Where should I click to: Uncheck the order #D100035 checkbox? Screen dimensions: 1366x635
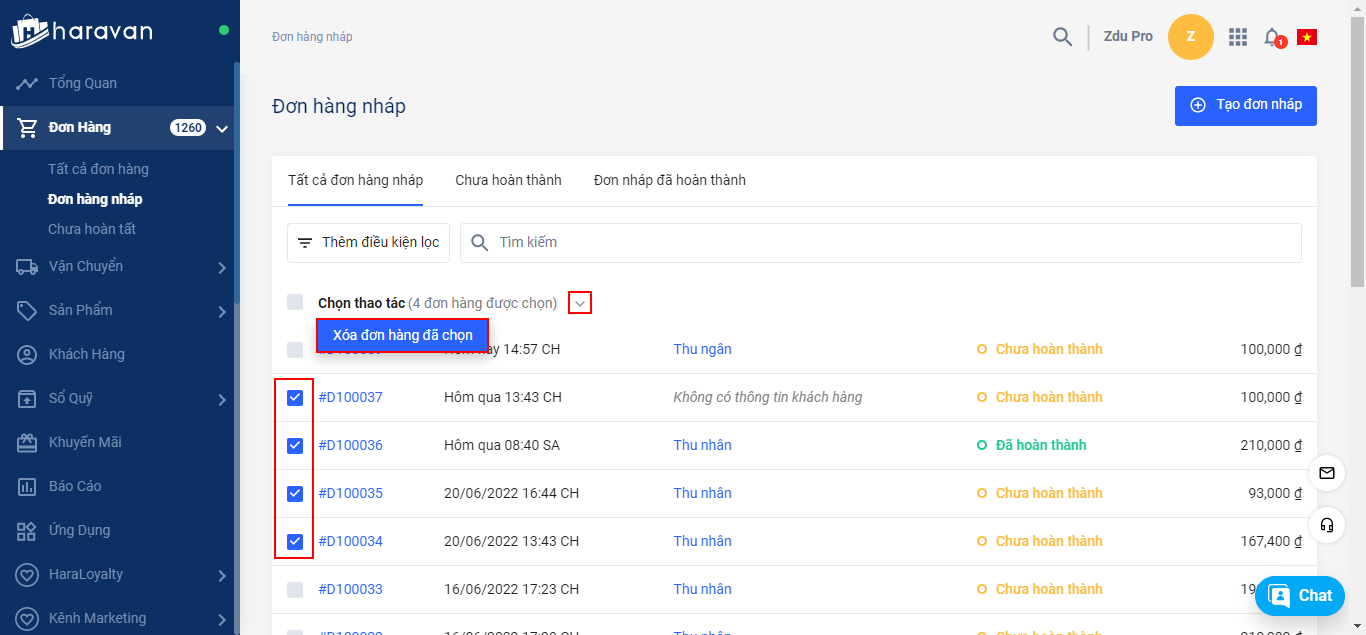(x=295, y=494)
